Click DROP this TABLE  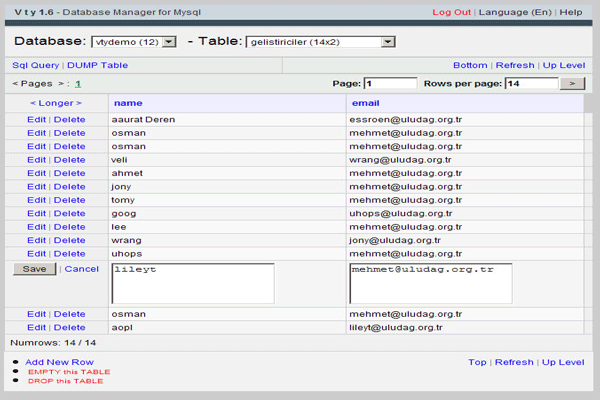pyautogui.click(x=65, y=381)
